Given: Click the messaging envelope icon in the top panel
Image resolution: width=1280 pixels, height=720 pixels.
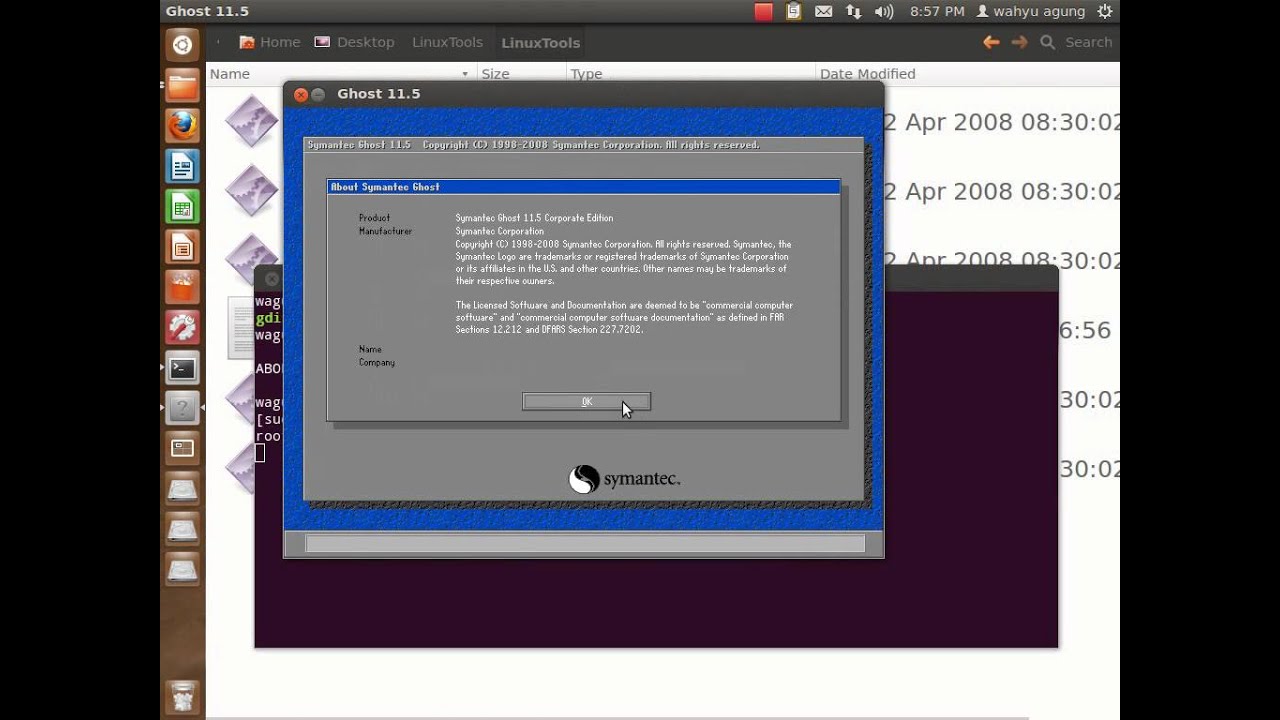Looking at the screenshot, I should click(823, 11).
